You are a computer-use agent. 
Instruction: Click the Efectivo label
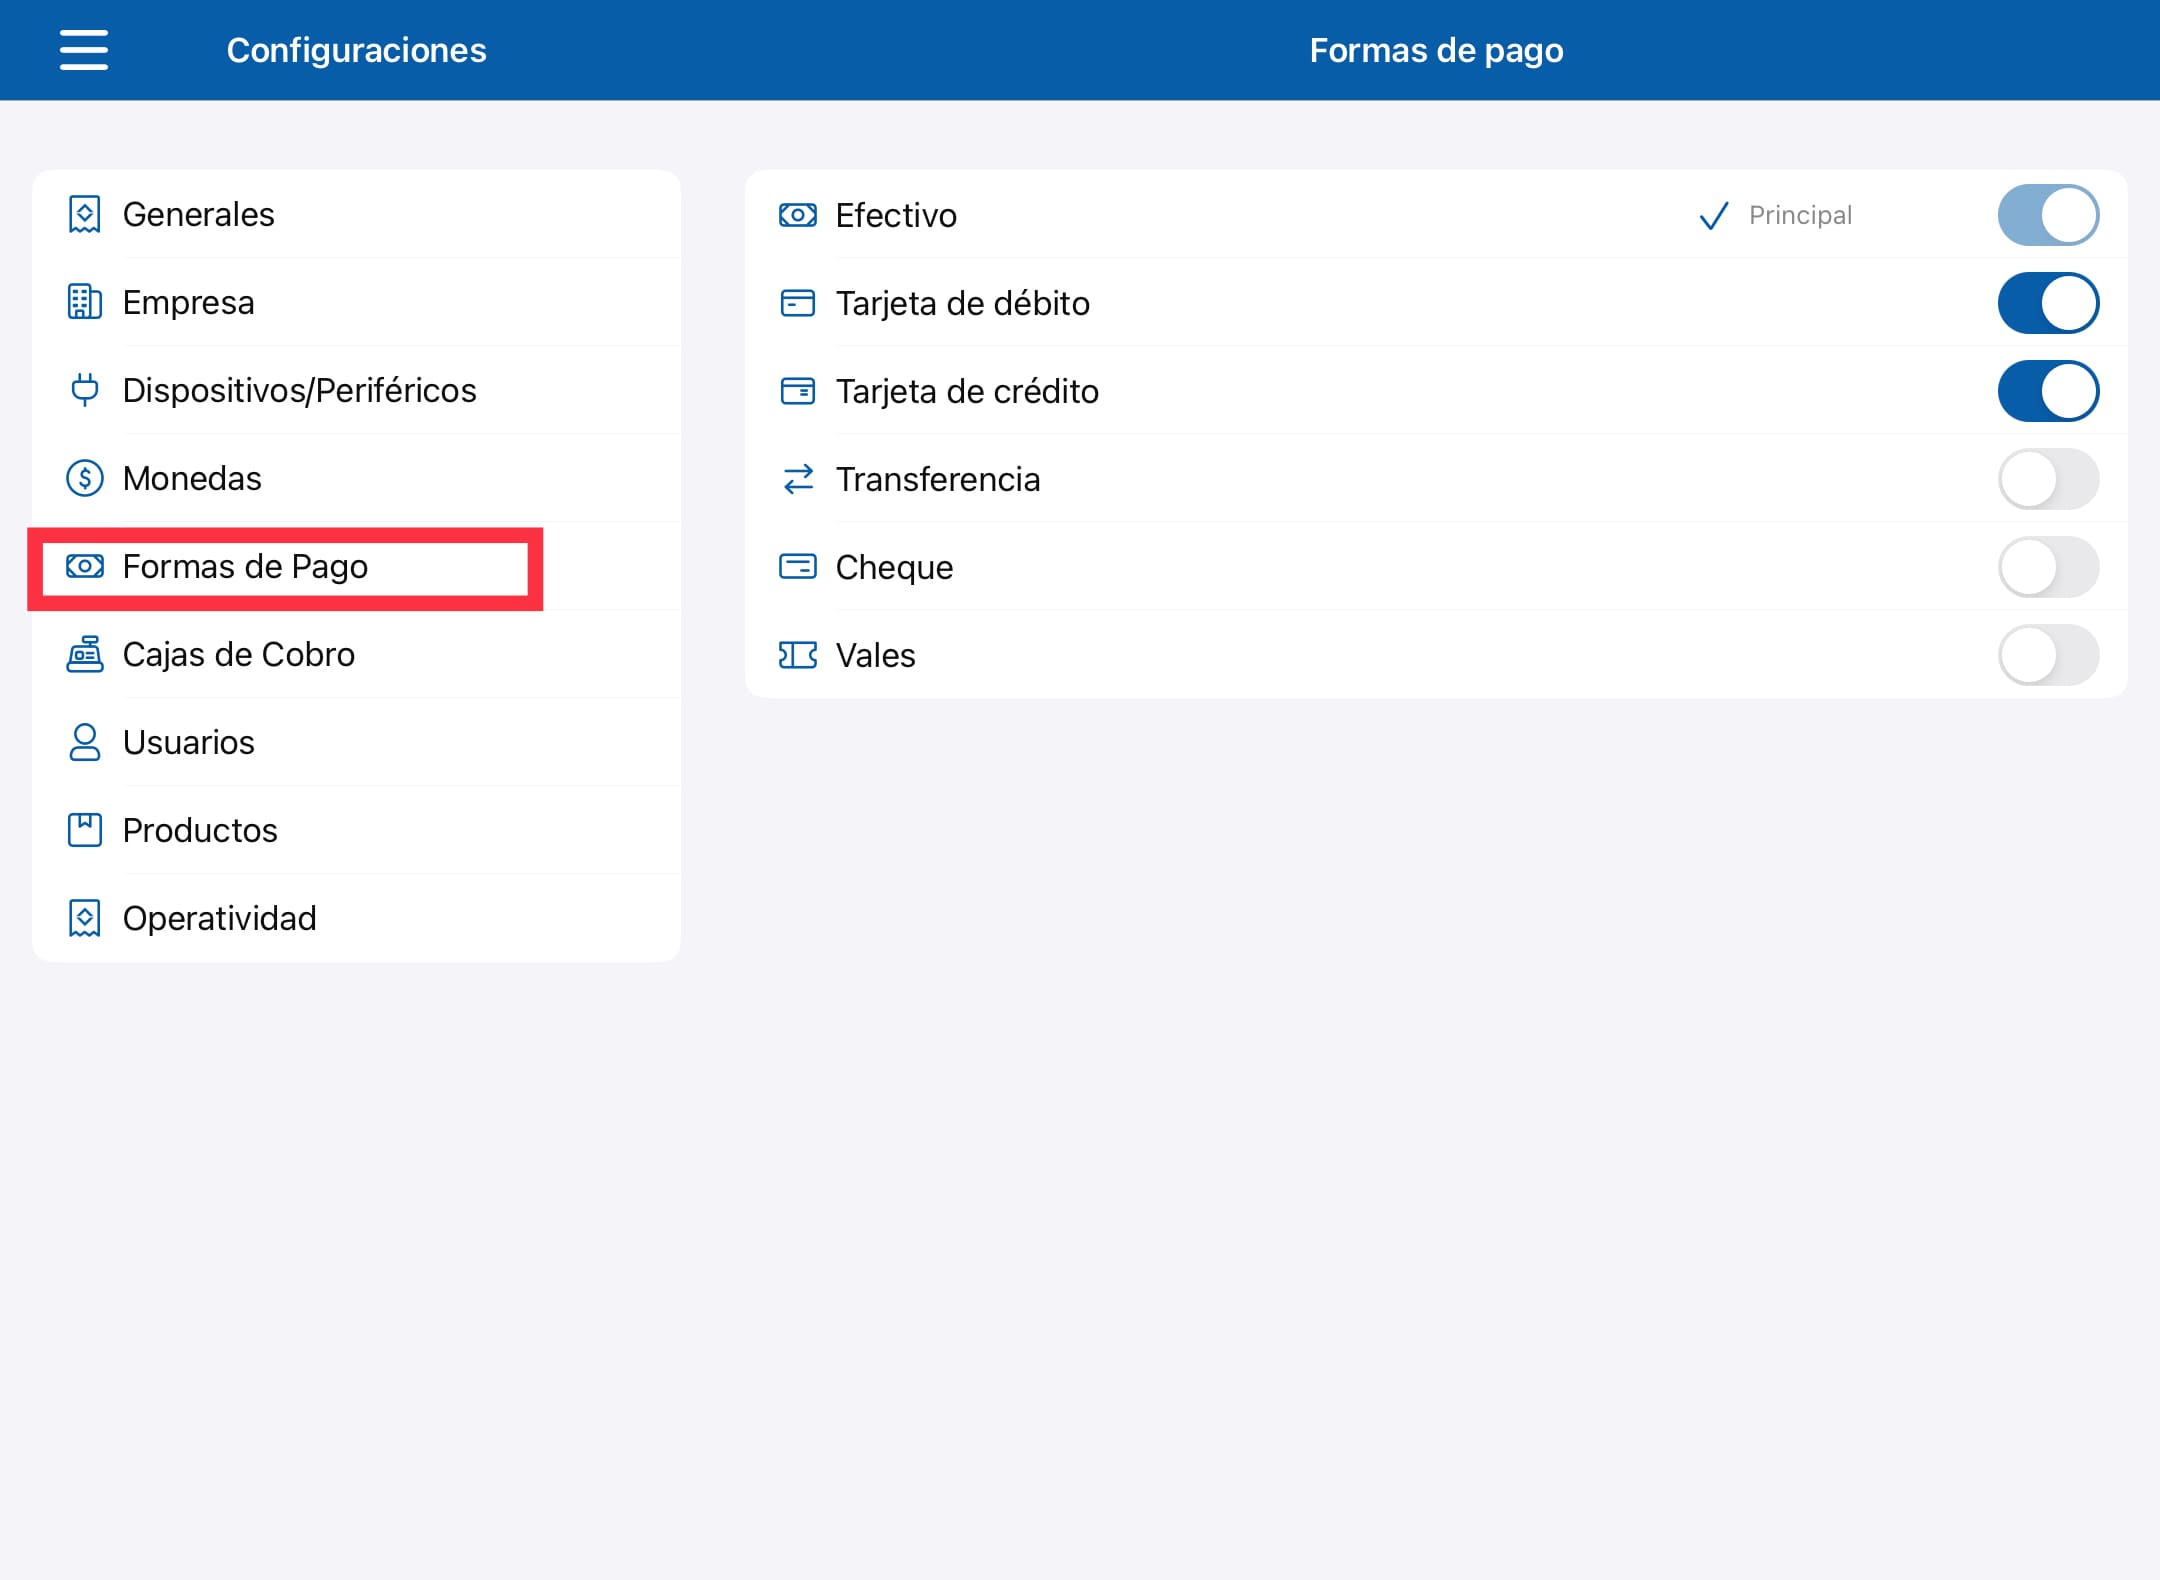coord(896,215)
